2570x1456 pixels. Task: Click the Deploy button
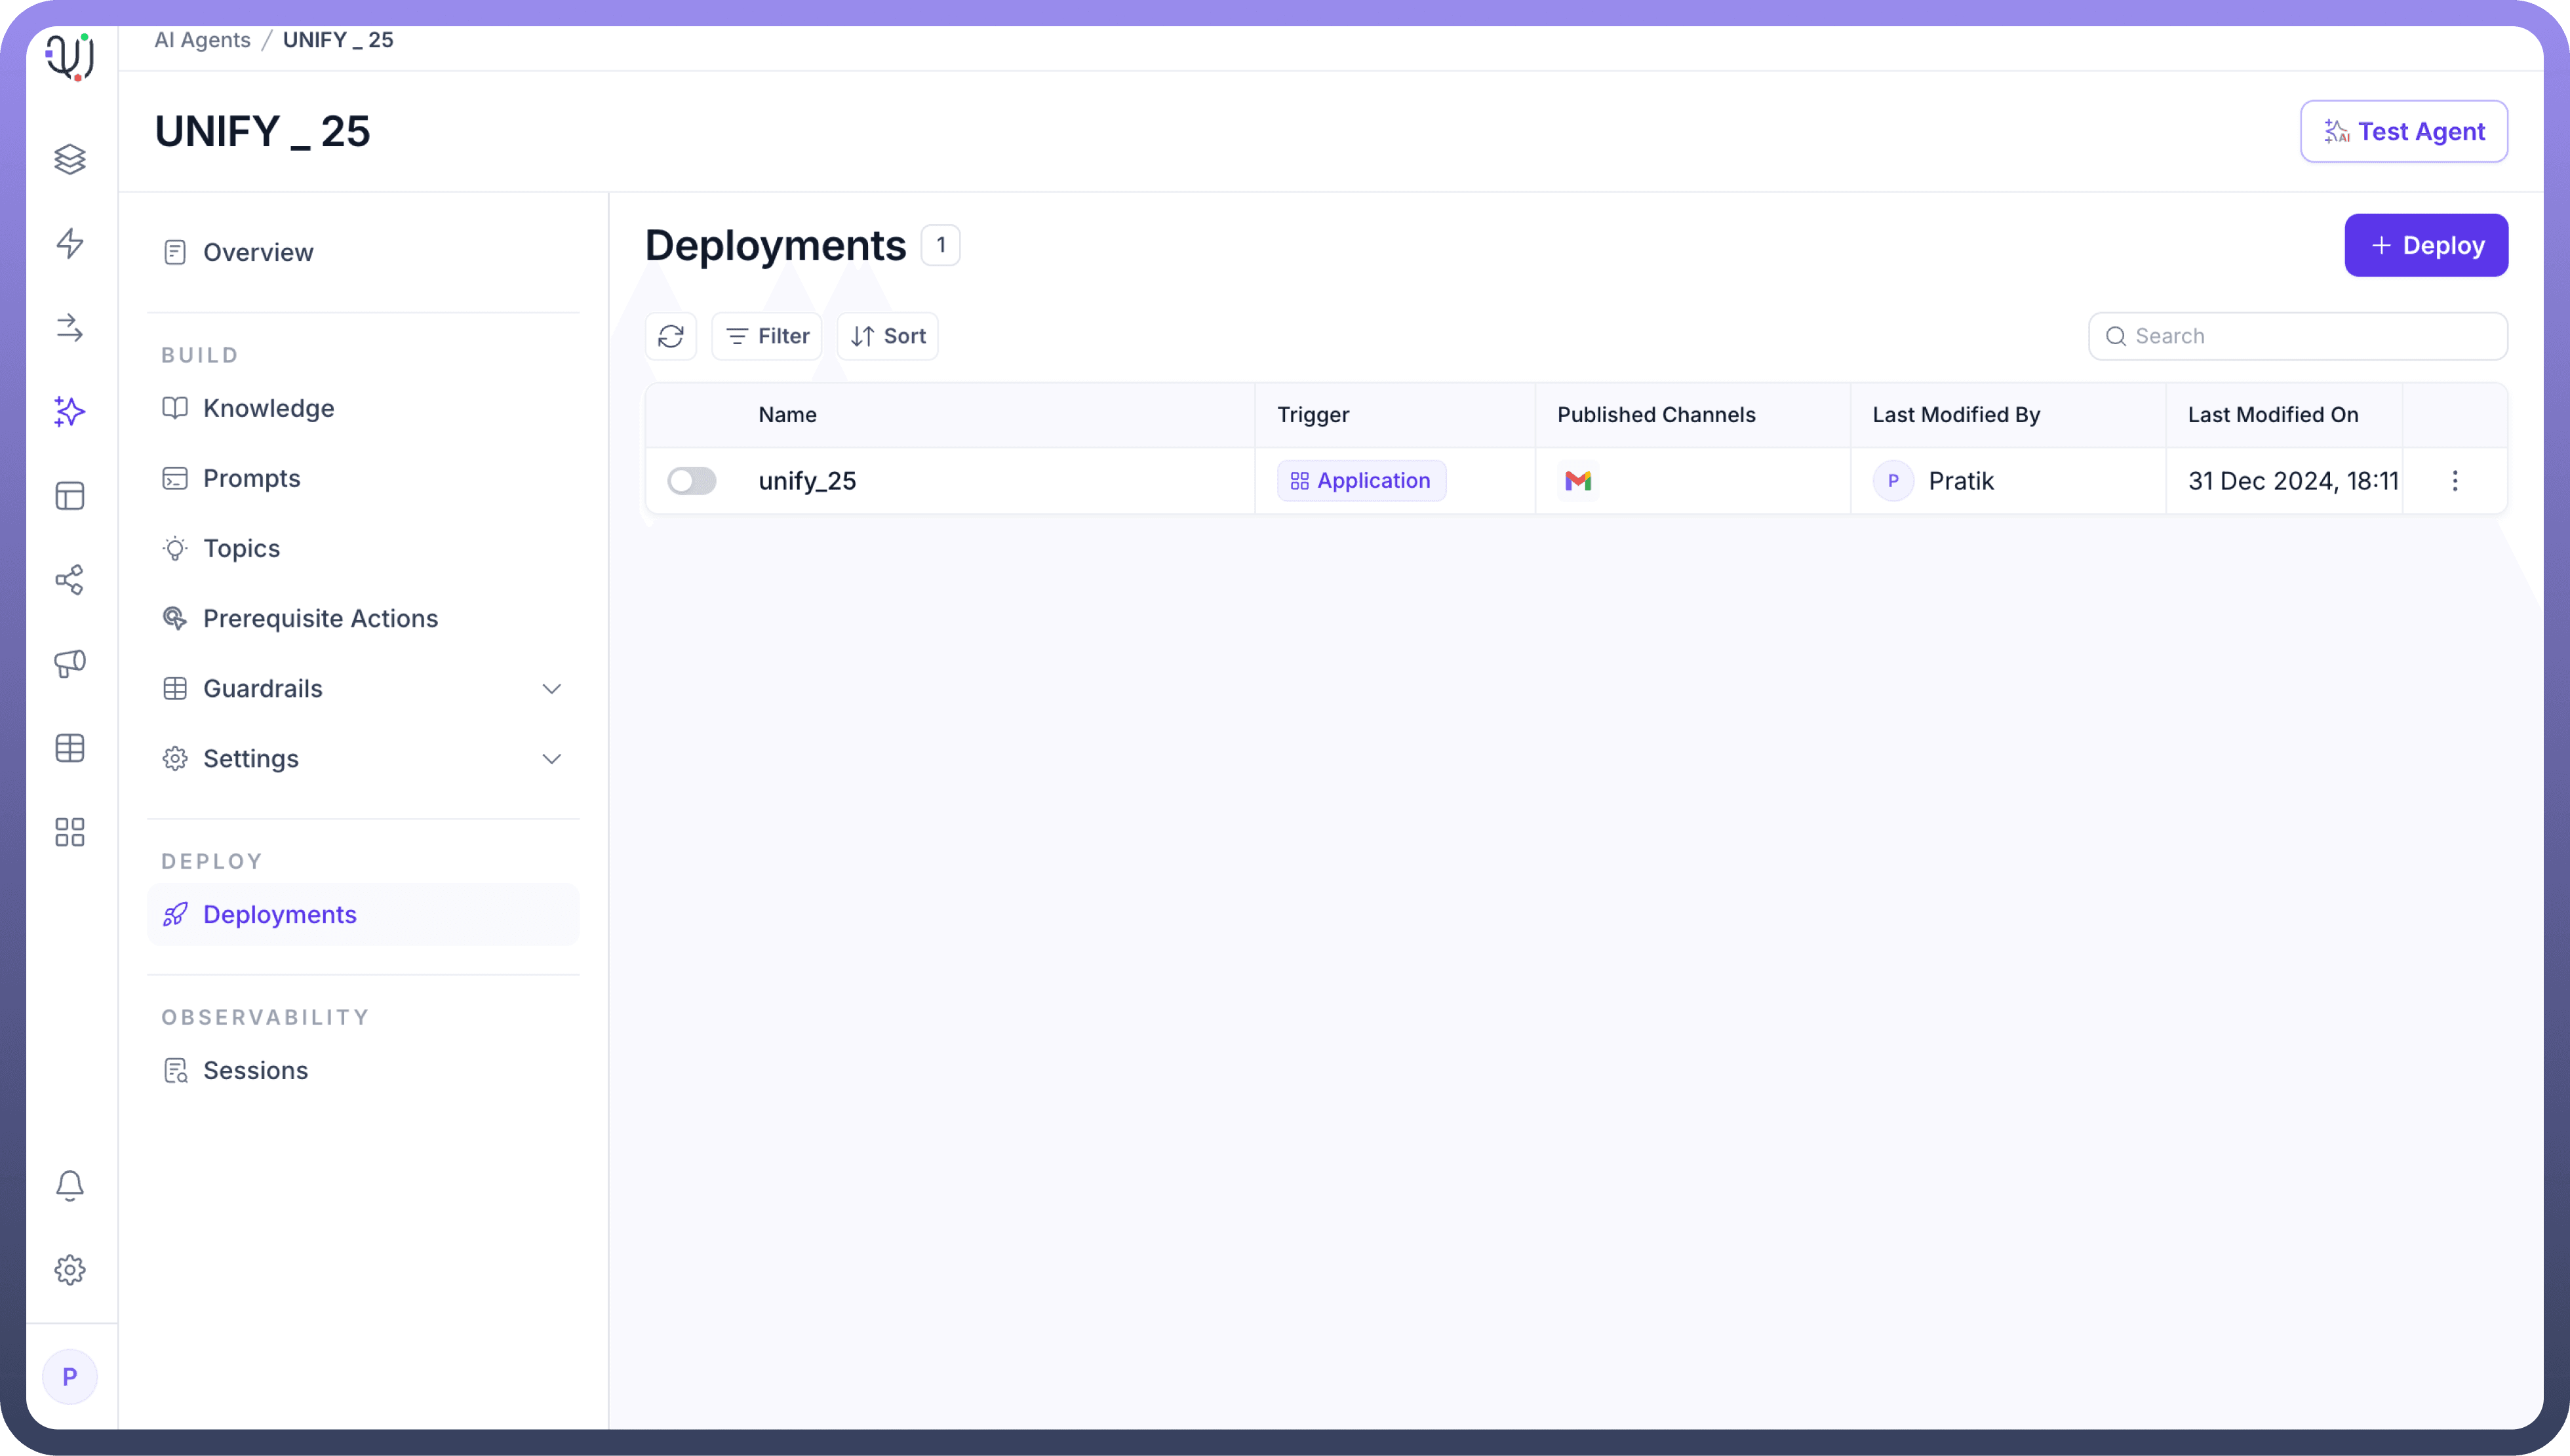tap(2425, 245)
